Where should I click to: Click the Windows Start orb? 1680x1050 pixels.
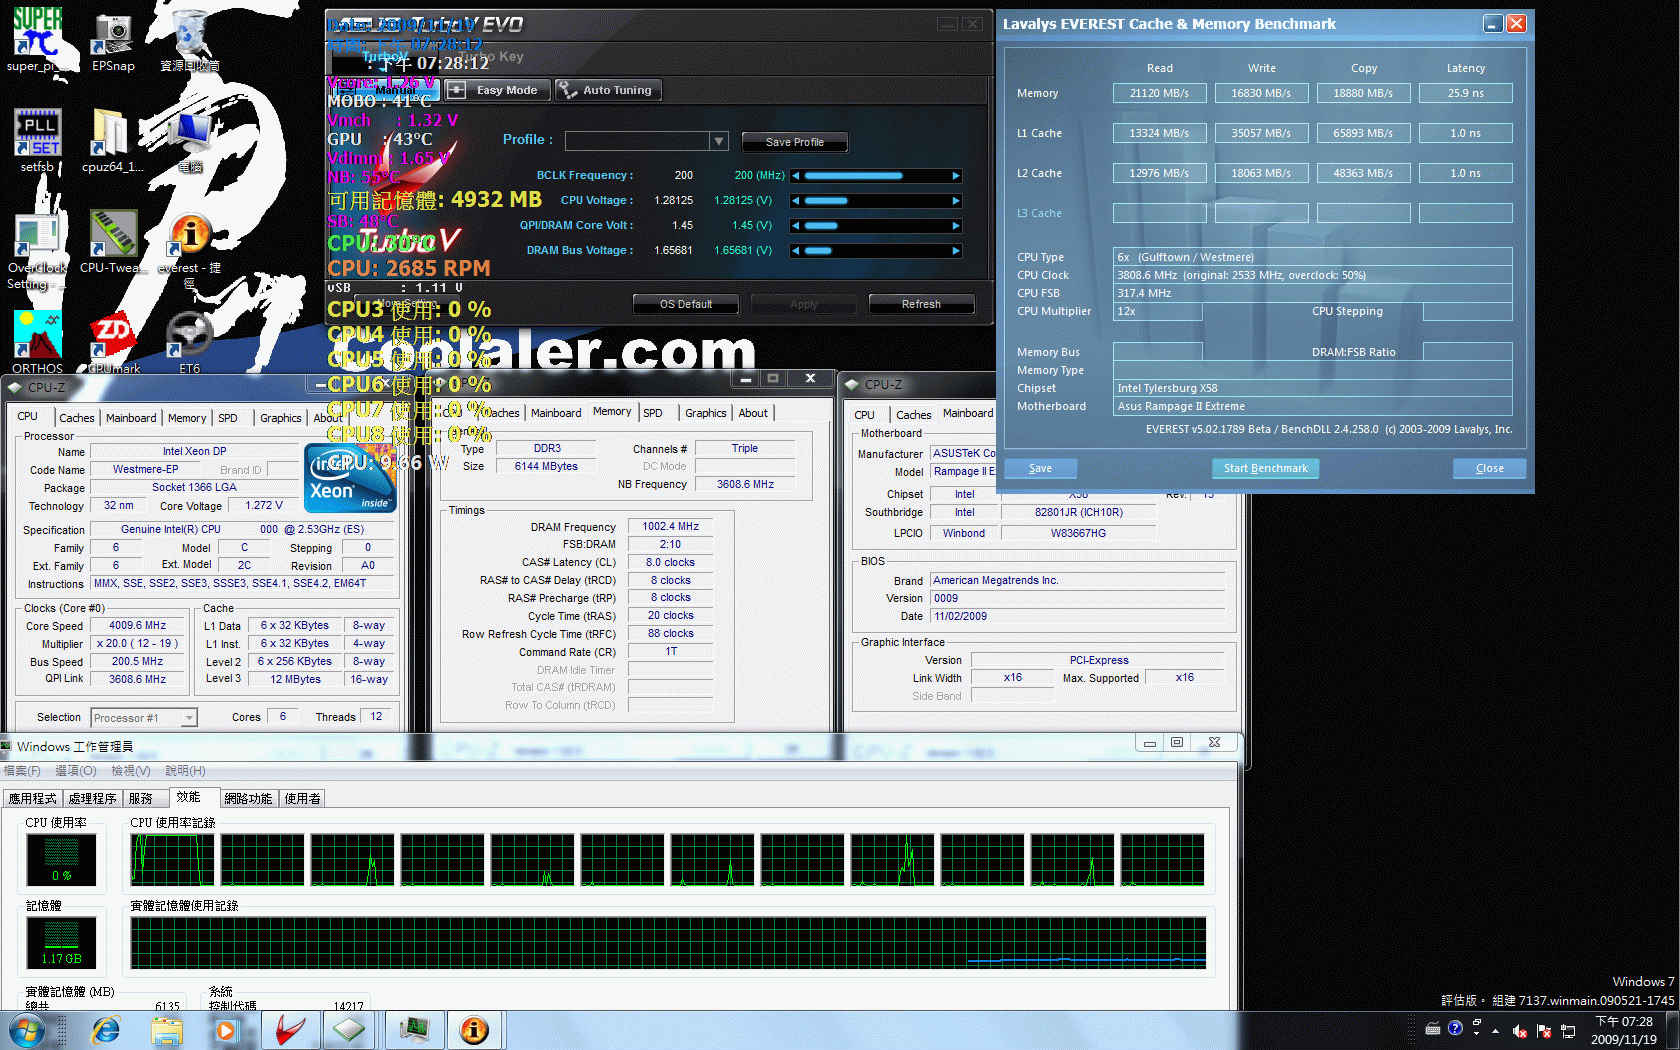tap(25, 1029)
